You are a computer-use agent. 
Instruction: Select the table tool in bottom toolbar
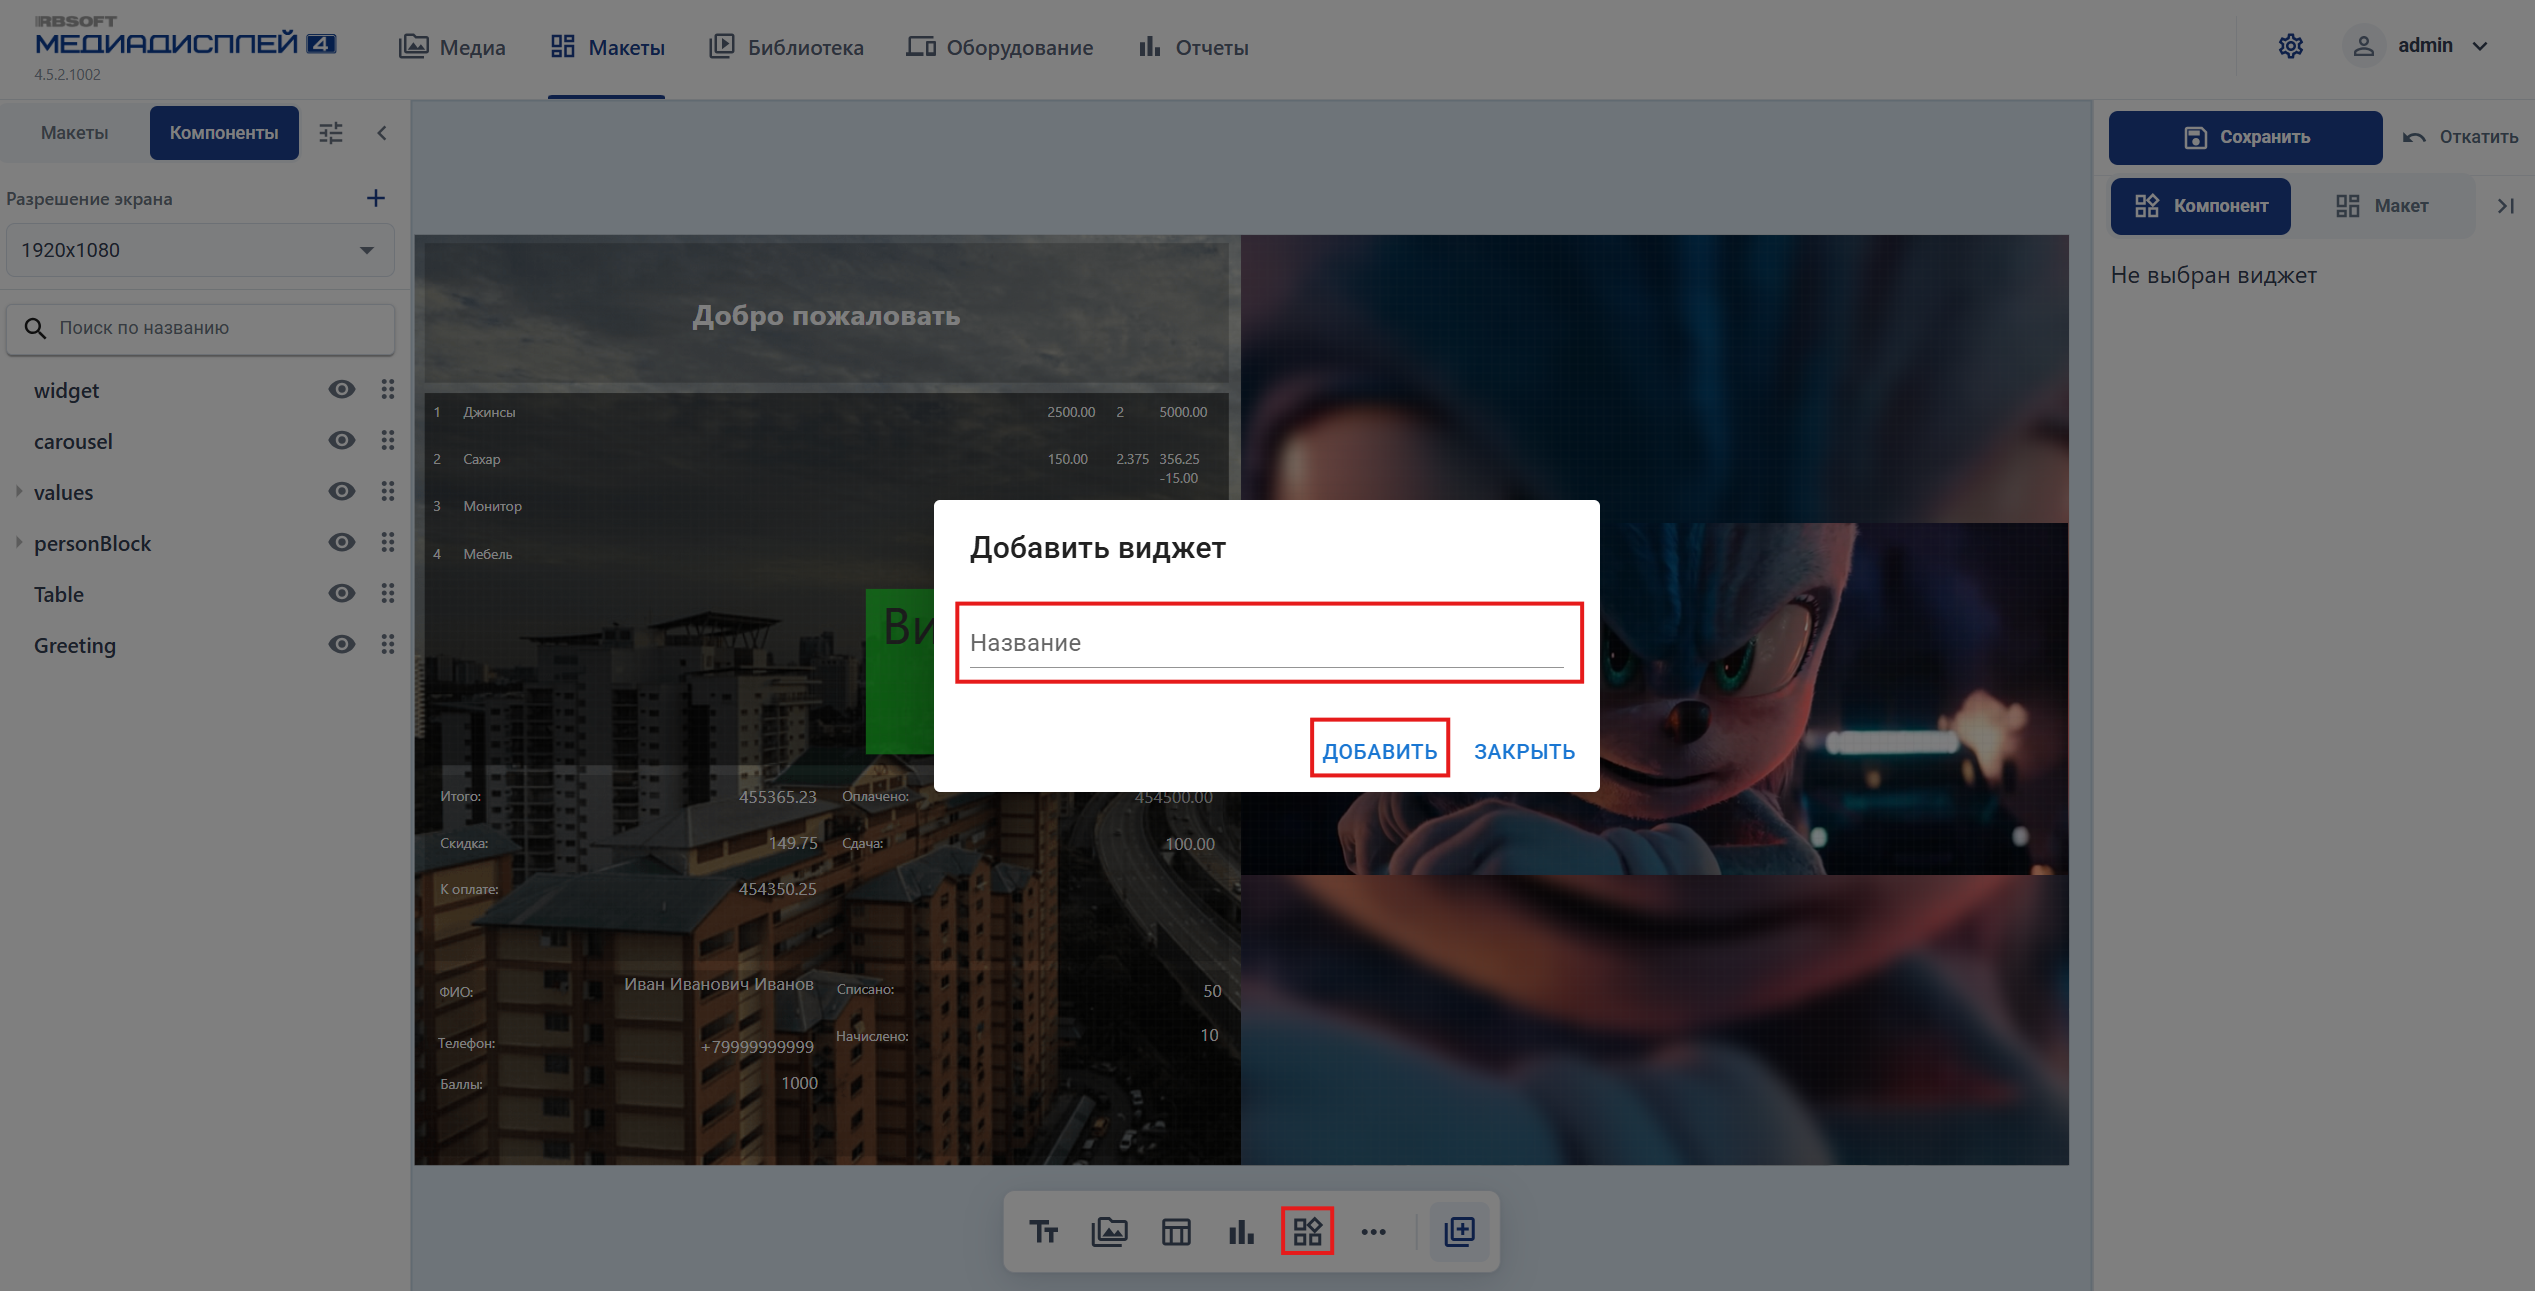[x=1176, y=1231]
